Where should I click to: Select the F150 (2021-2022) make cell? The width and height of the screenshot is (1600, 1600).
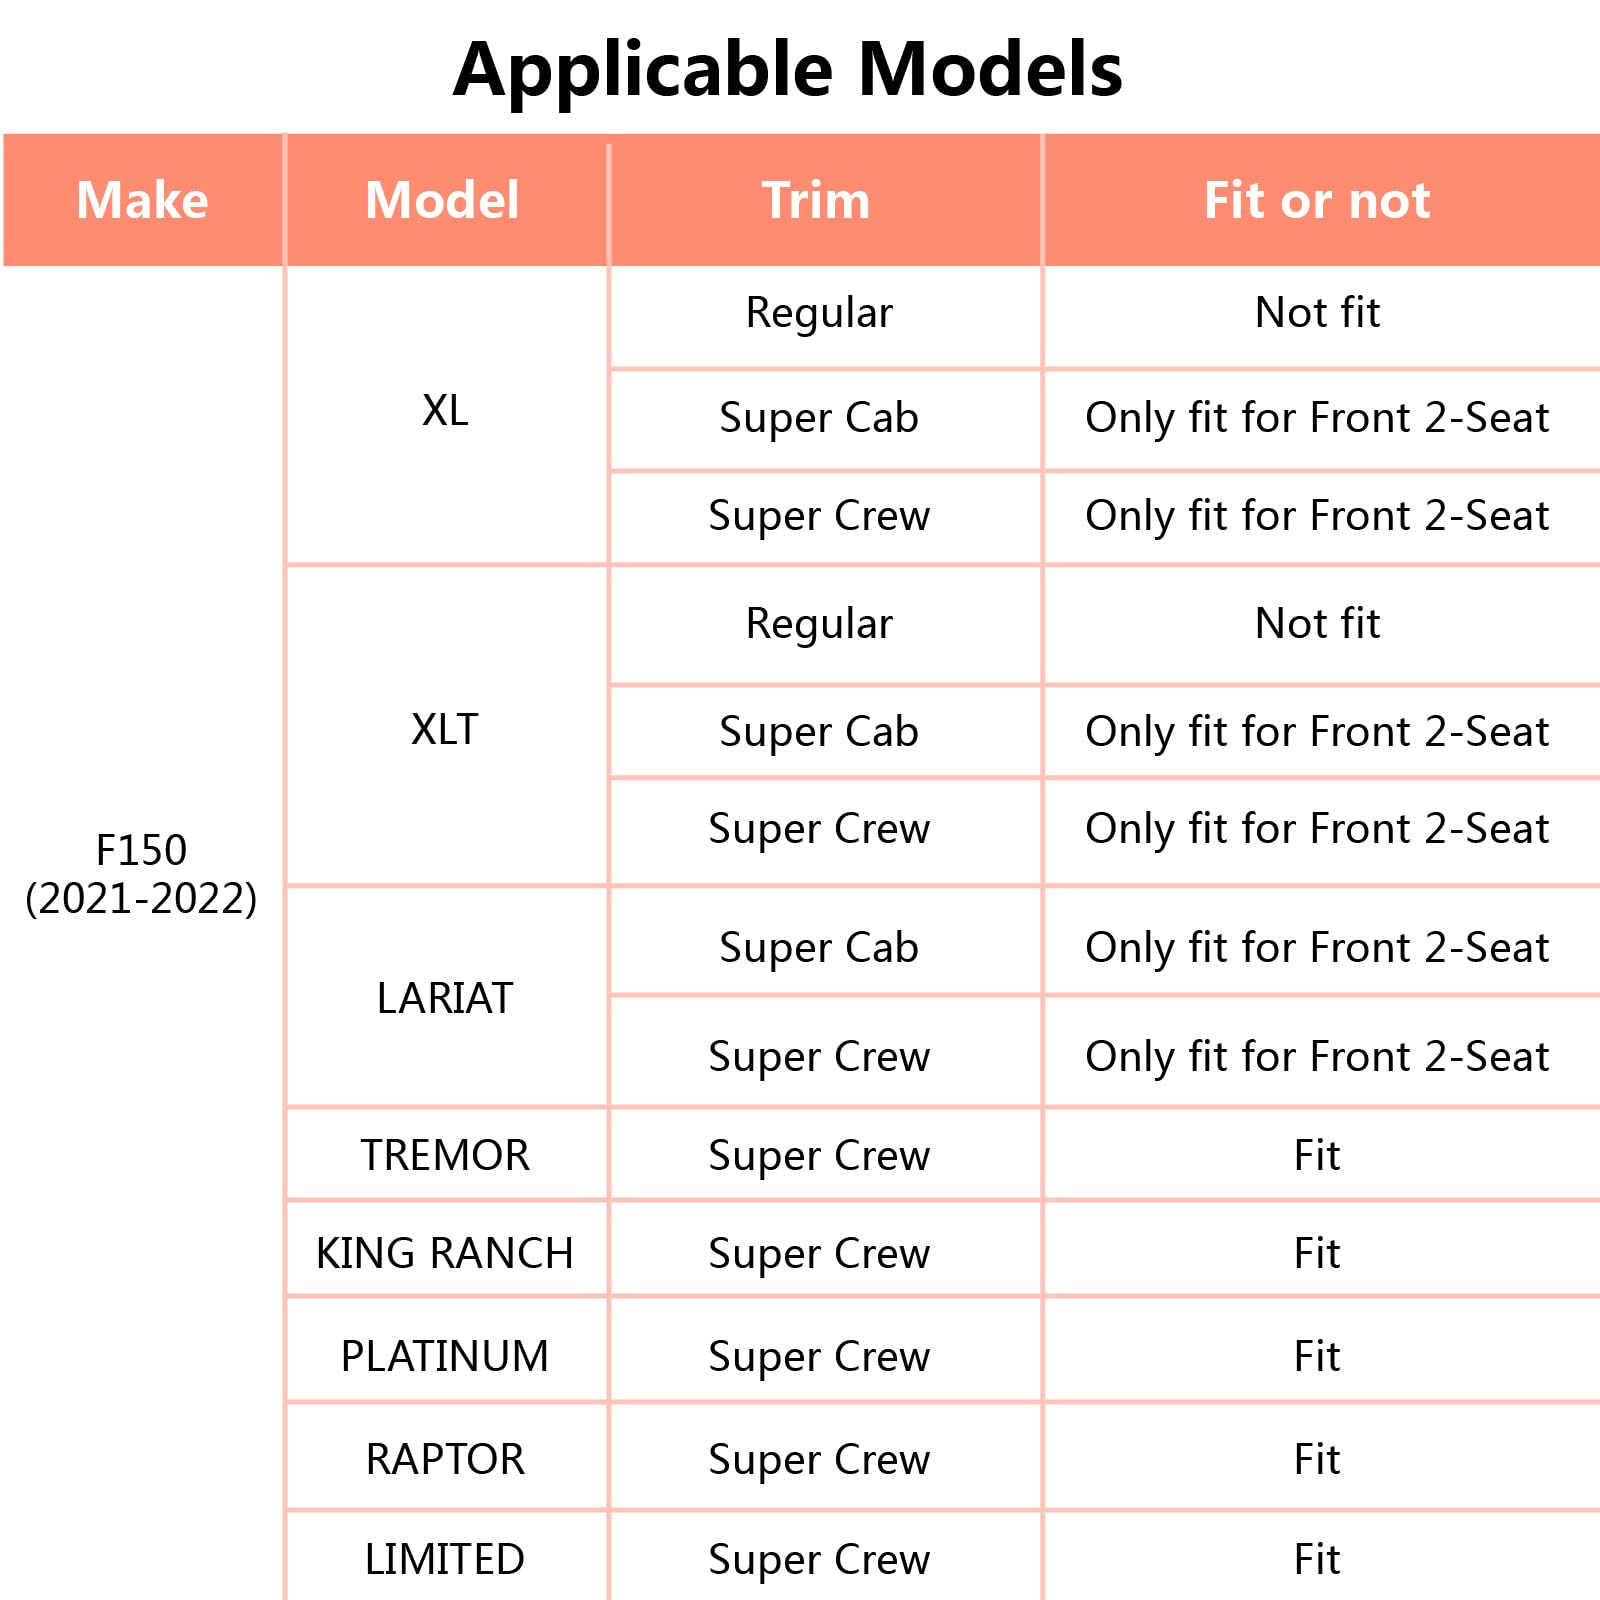141,874
